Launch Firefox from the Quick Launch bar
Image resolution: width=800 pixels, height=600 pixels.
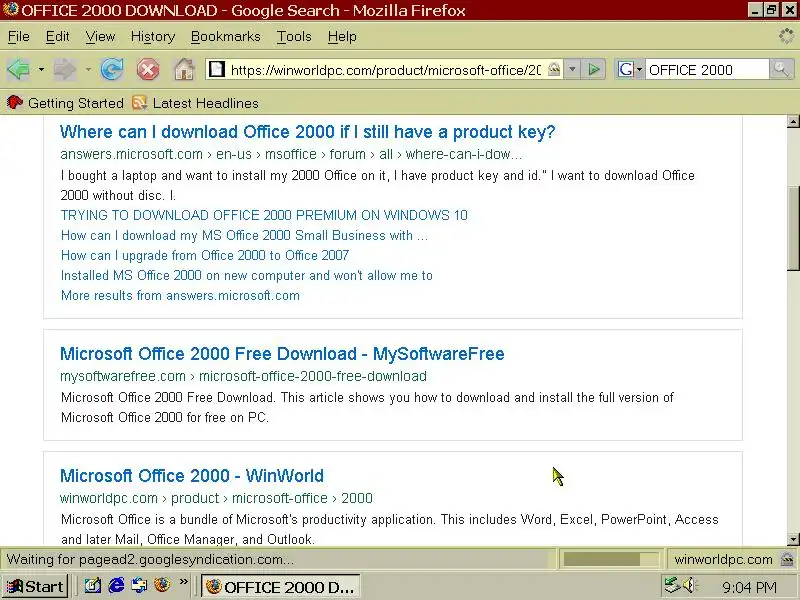[162, 585]
